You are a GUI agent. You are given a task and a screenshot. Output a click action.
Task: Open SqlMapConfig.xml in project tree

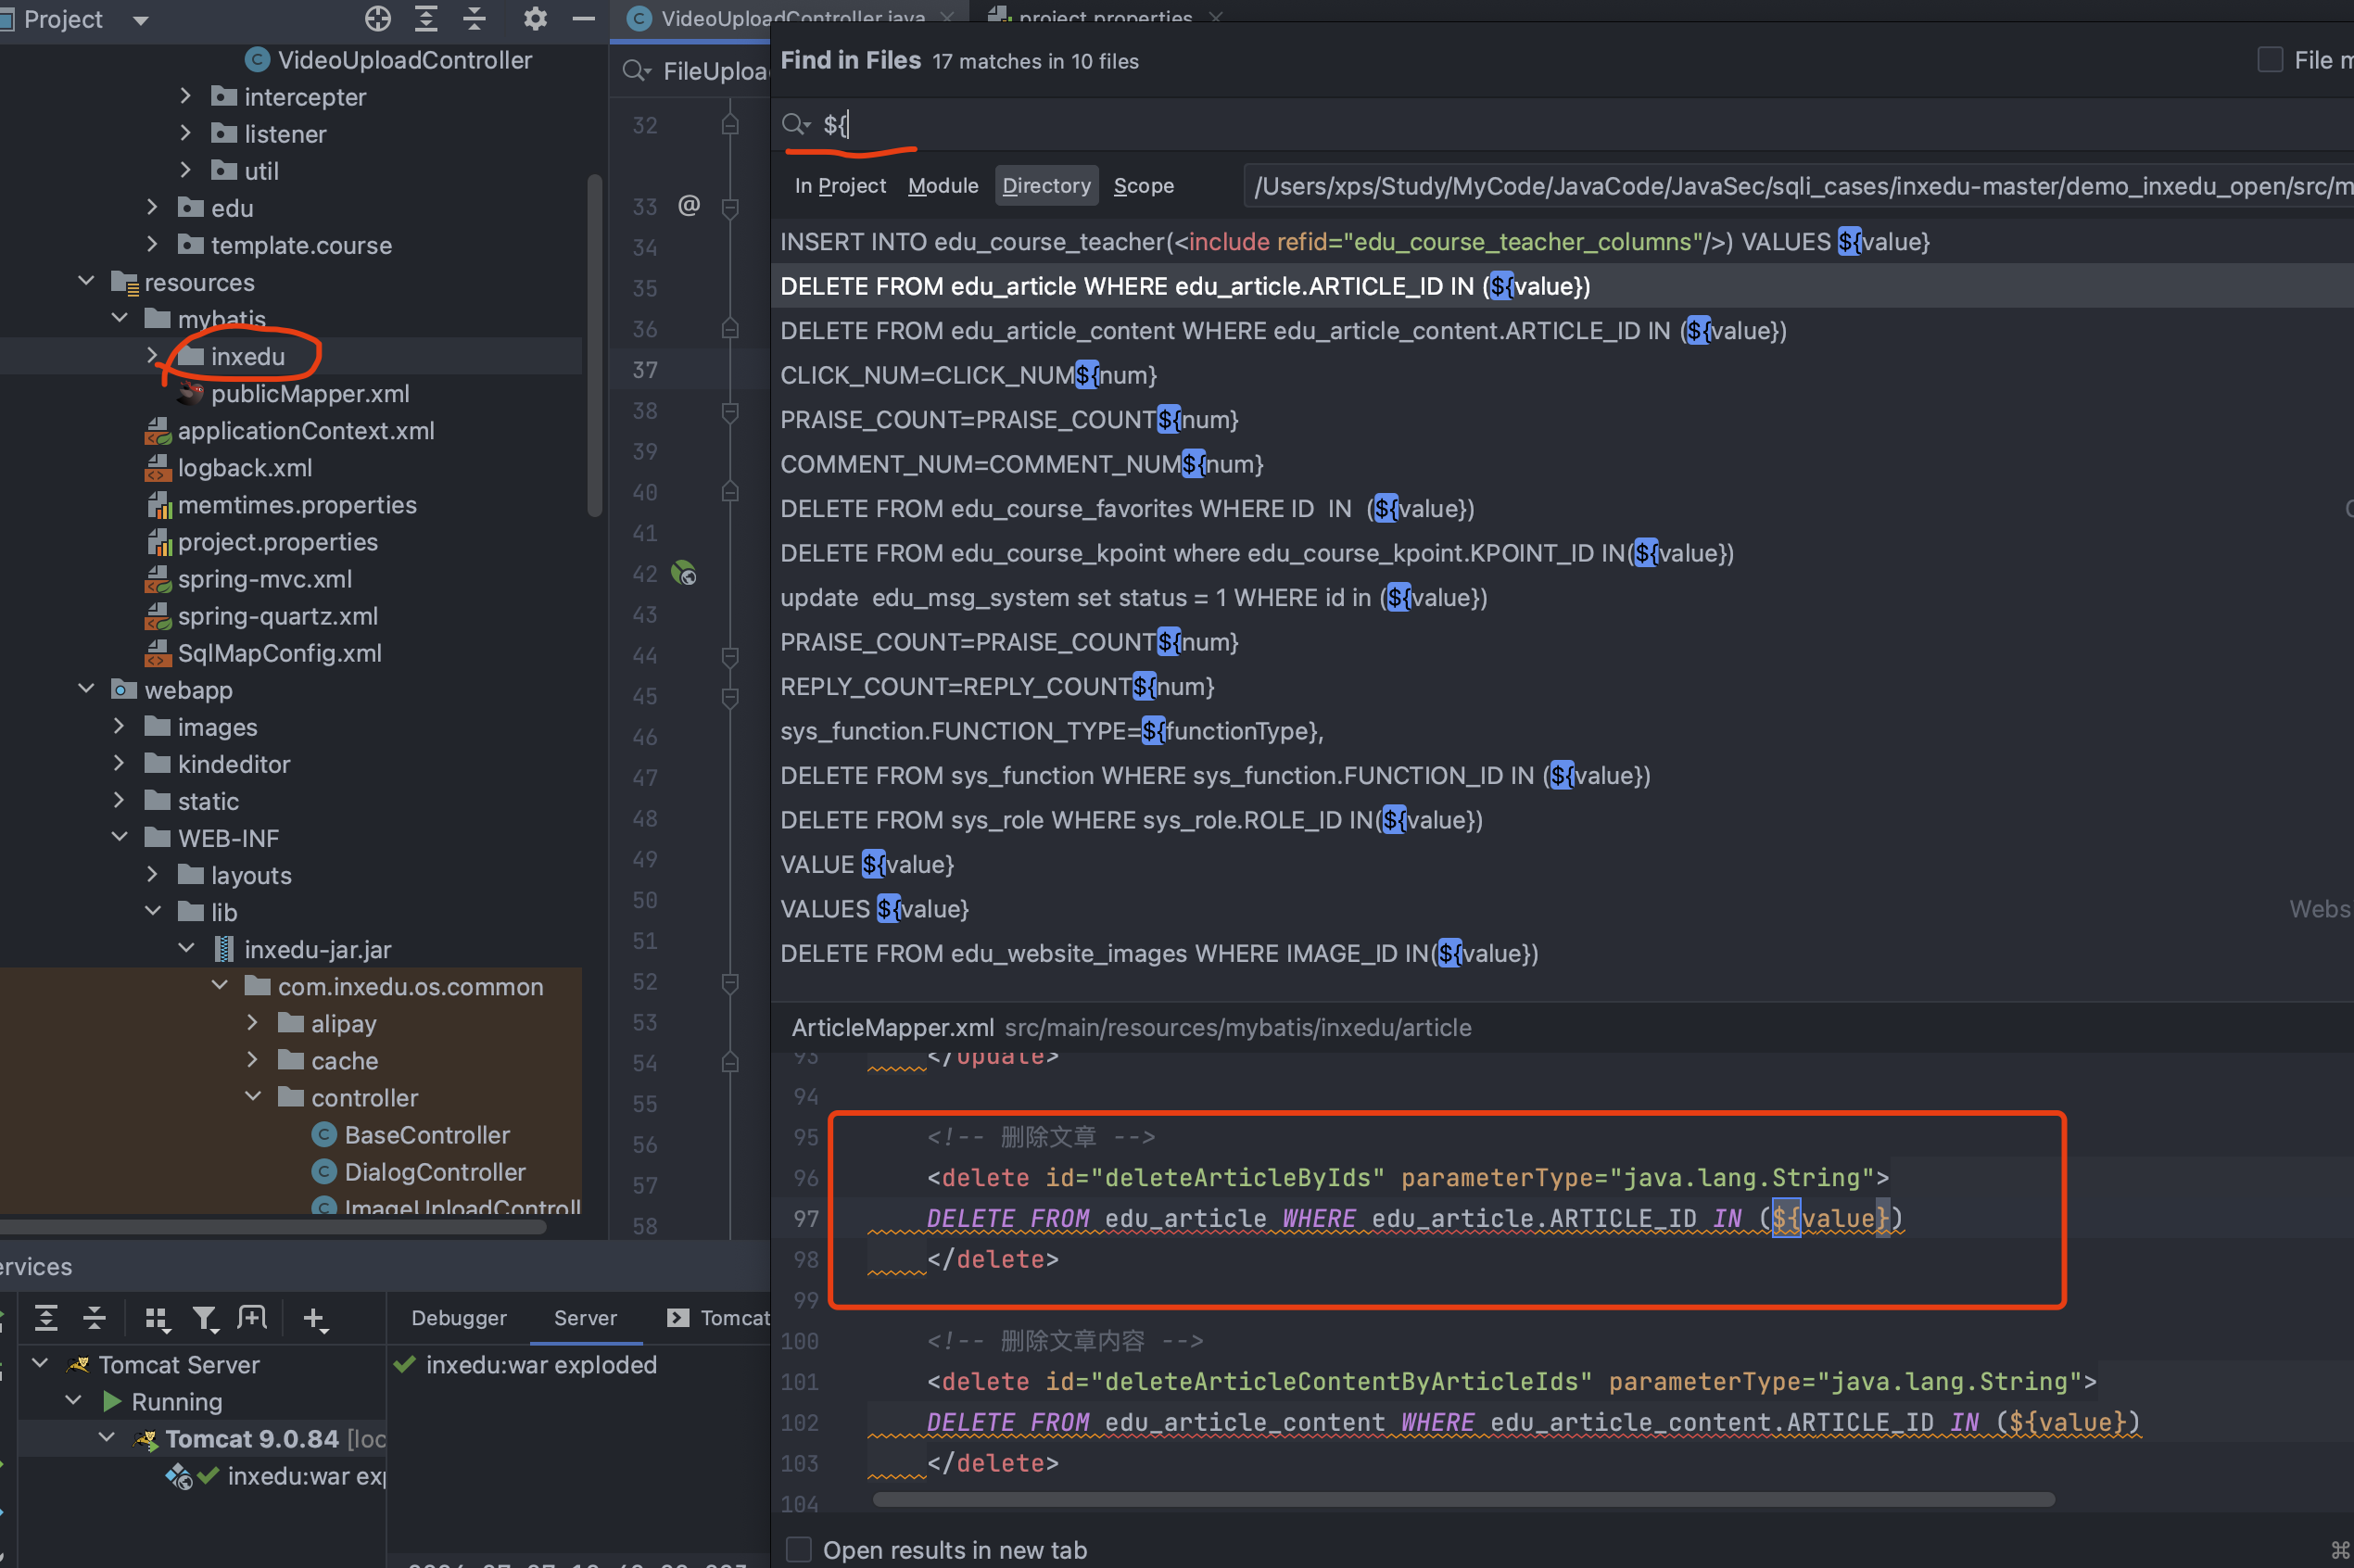tap(279, 653)
